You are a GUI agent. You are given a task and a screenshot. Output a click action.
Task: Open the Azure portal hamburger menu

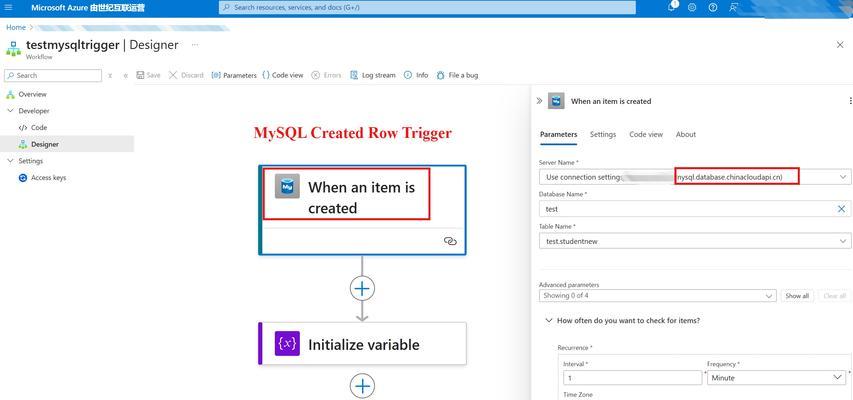(8, 8)
